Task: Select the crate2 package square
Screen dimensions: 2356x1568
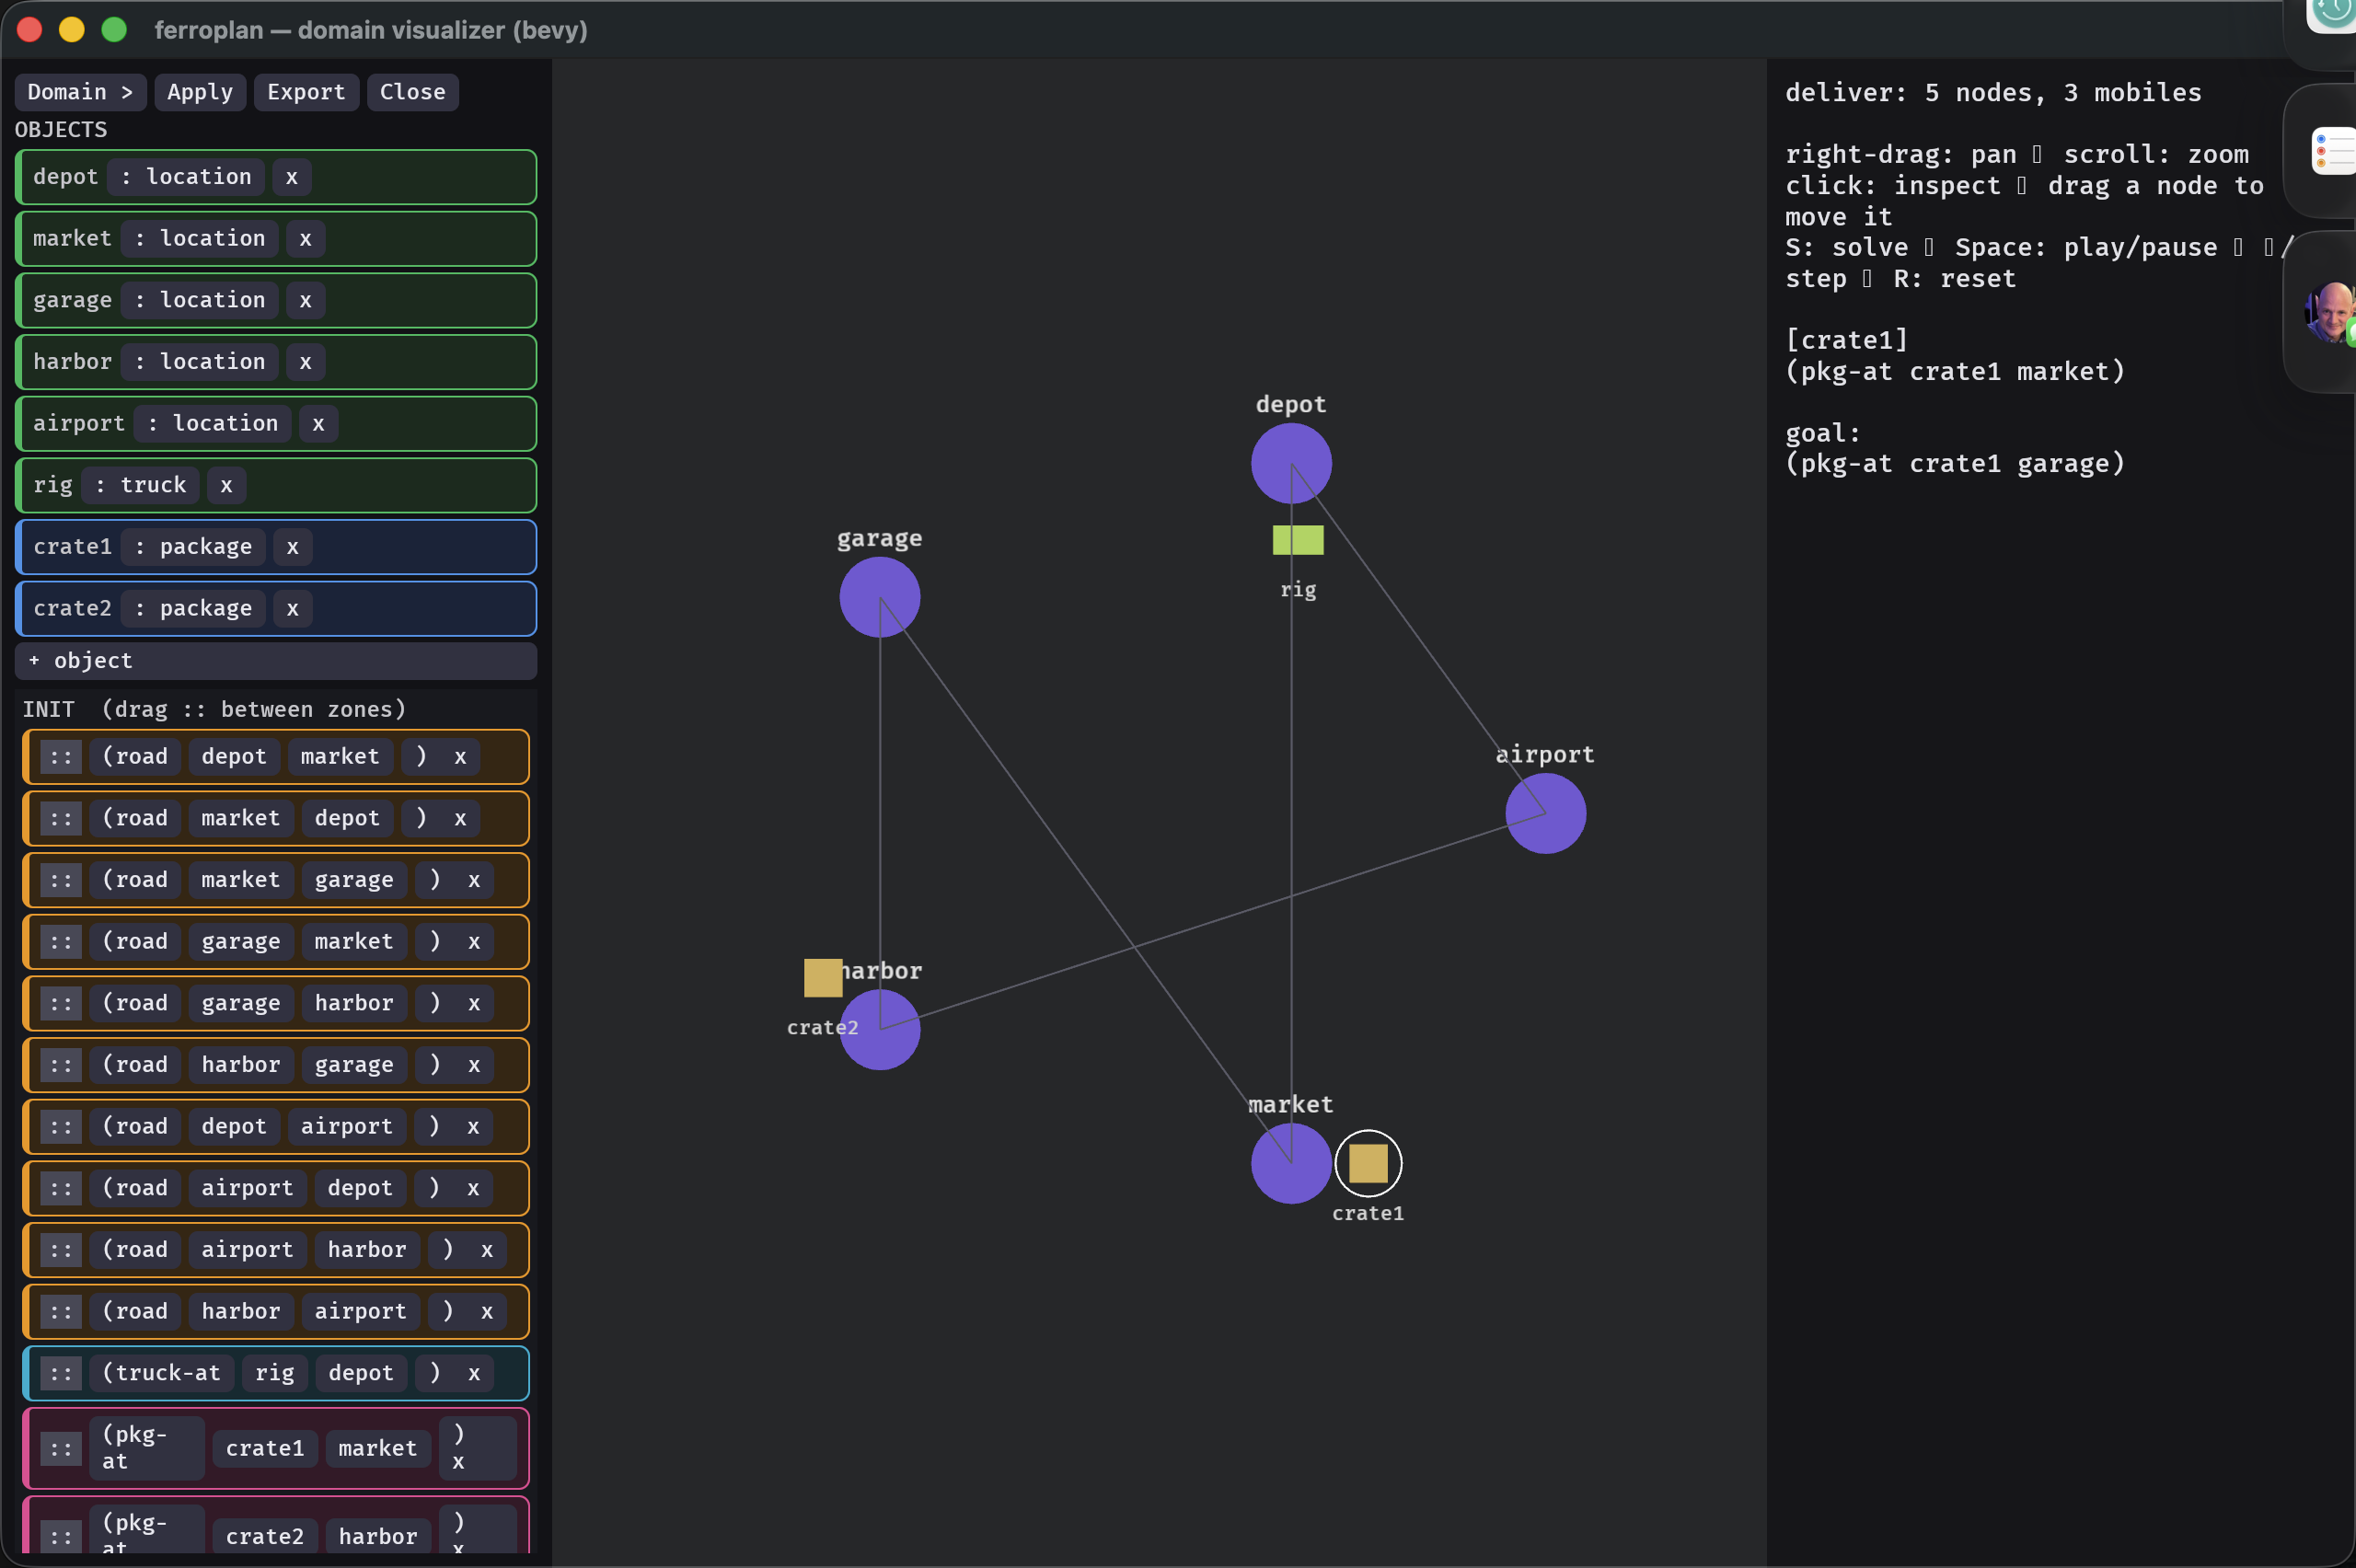Action: coord(823,978)
